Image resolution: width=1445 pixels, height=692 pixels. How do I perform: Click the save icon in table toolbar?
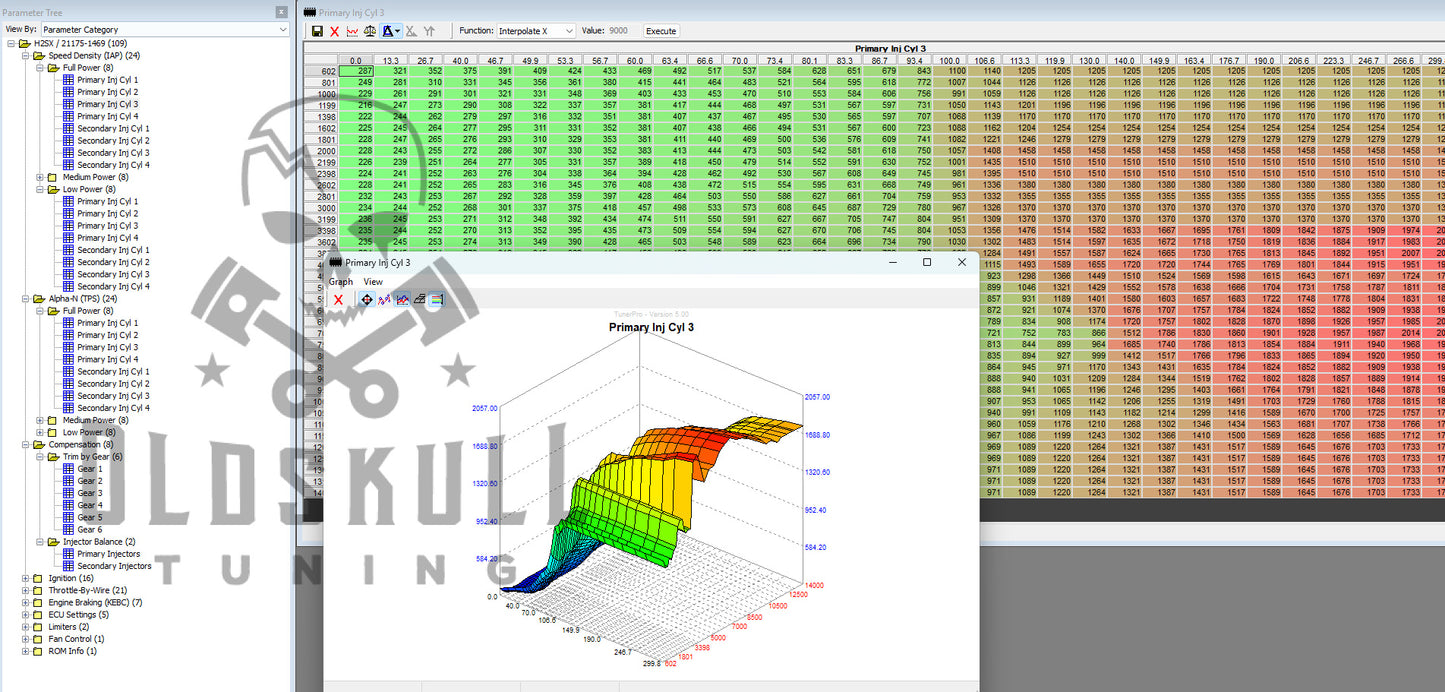click(x=317, y=32)
